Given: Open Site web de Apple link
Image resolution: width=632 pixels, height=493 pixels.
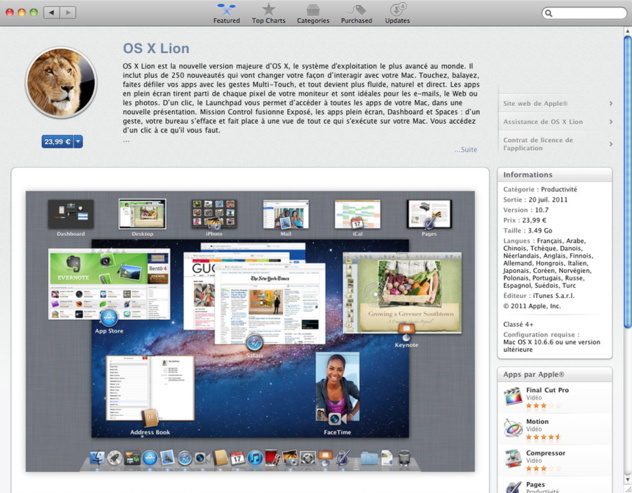Looking at the screenshot, I should (557, 104).
